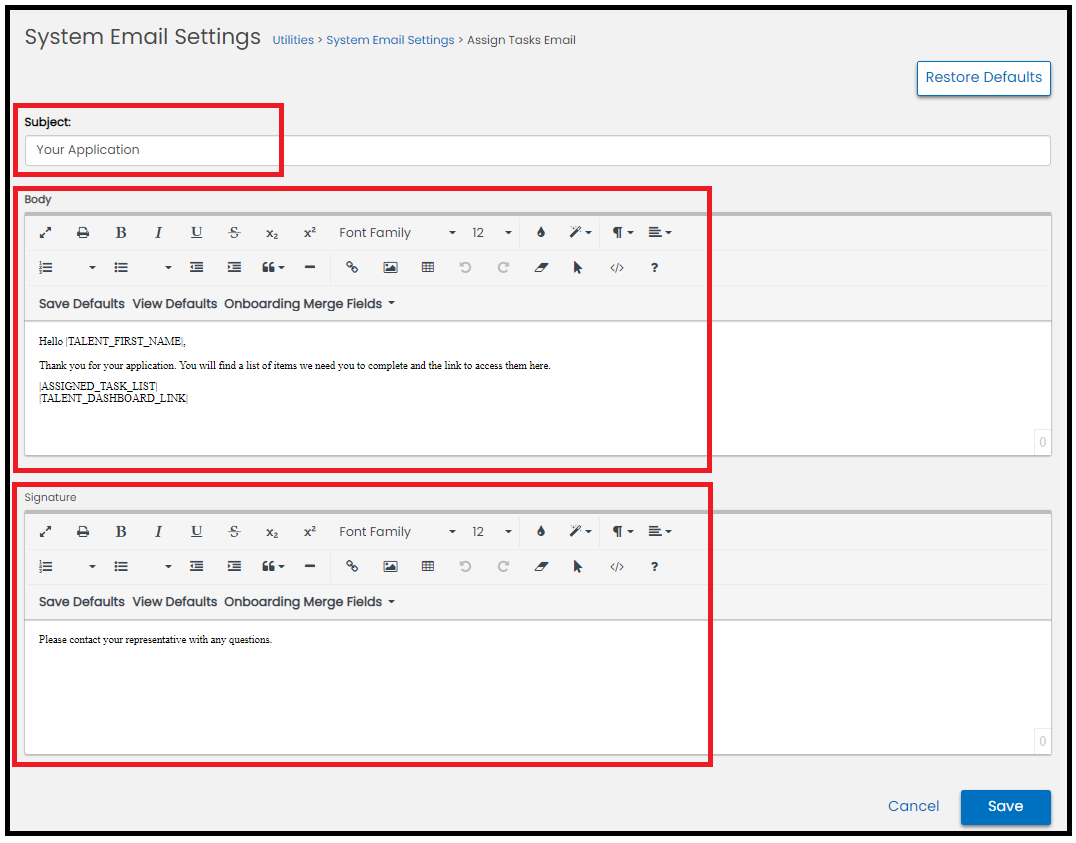1076x843 pixels.
Task: Open System Email Settings breadcrumb link
Action: click(390, 40)
